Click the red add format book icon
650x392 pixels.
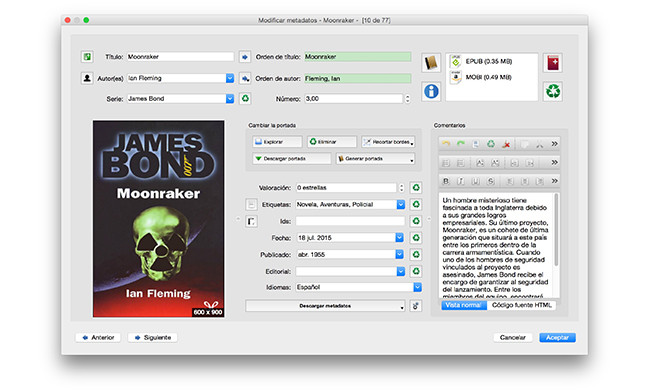pos(553,63)
